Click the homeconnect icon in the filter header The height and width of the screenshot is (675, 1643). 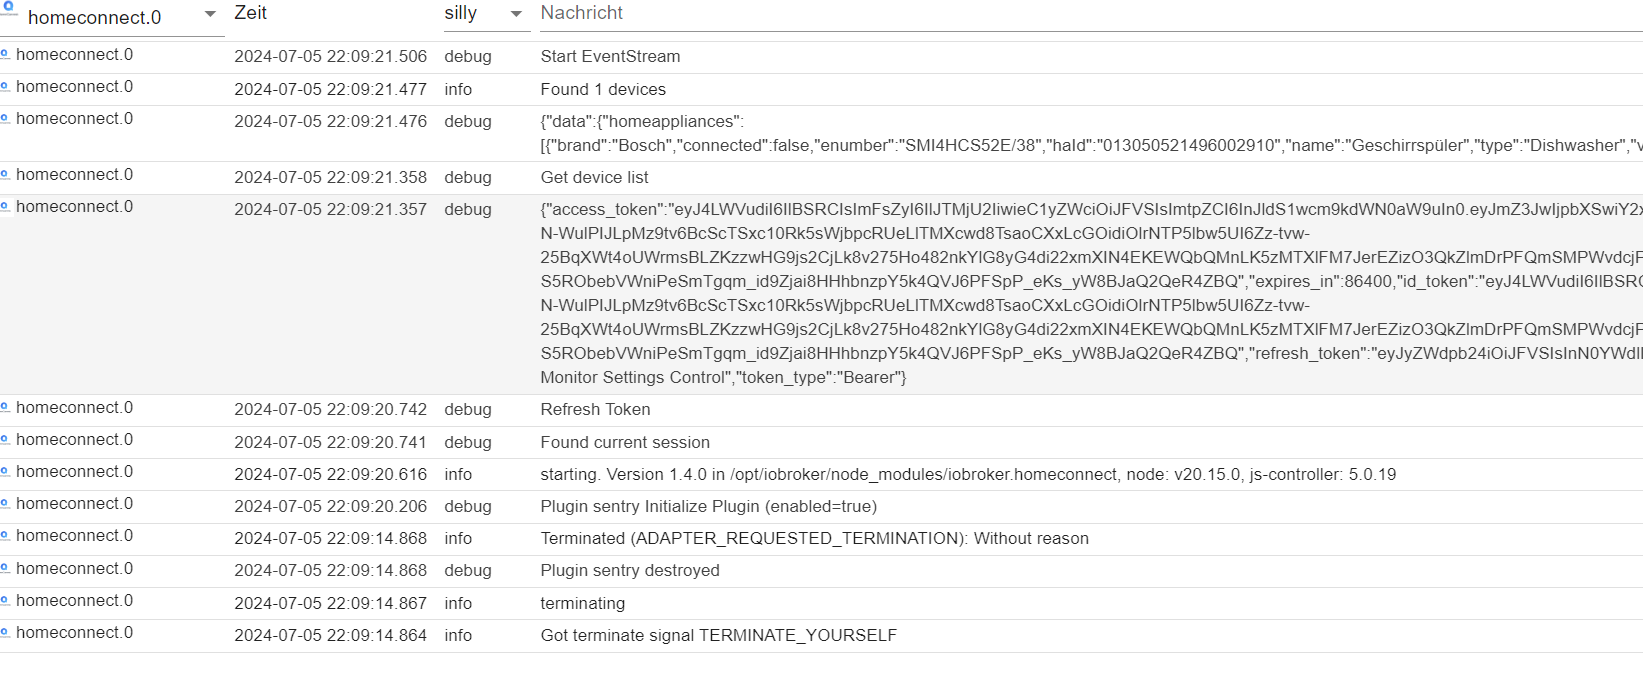(9, 8)
